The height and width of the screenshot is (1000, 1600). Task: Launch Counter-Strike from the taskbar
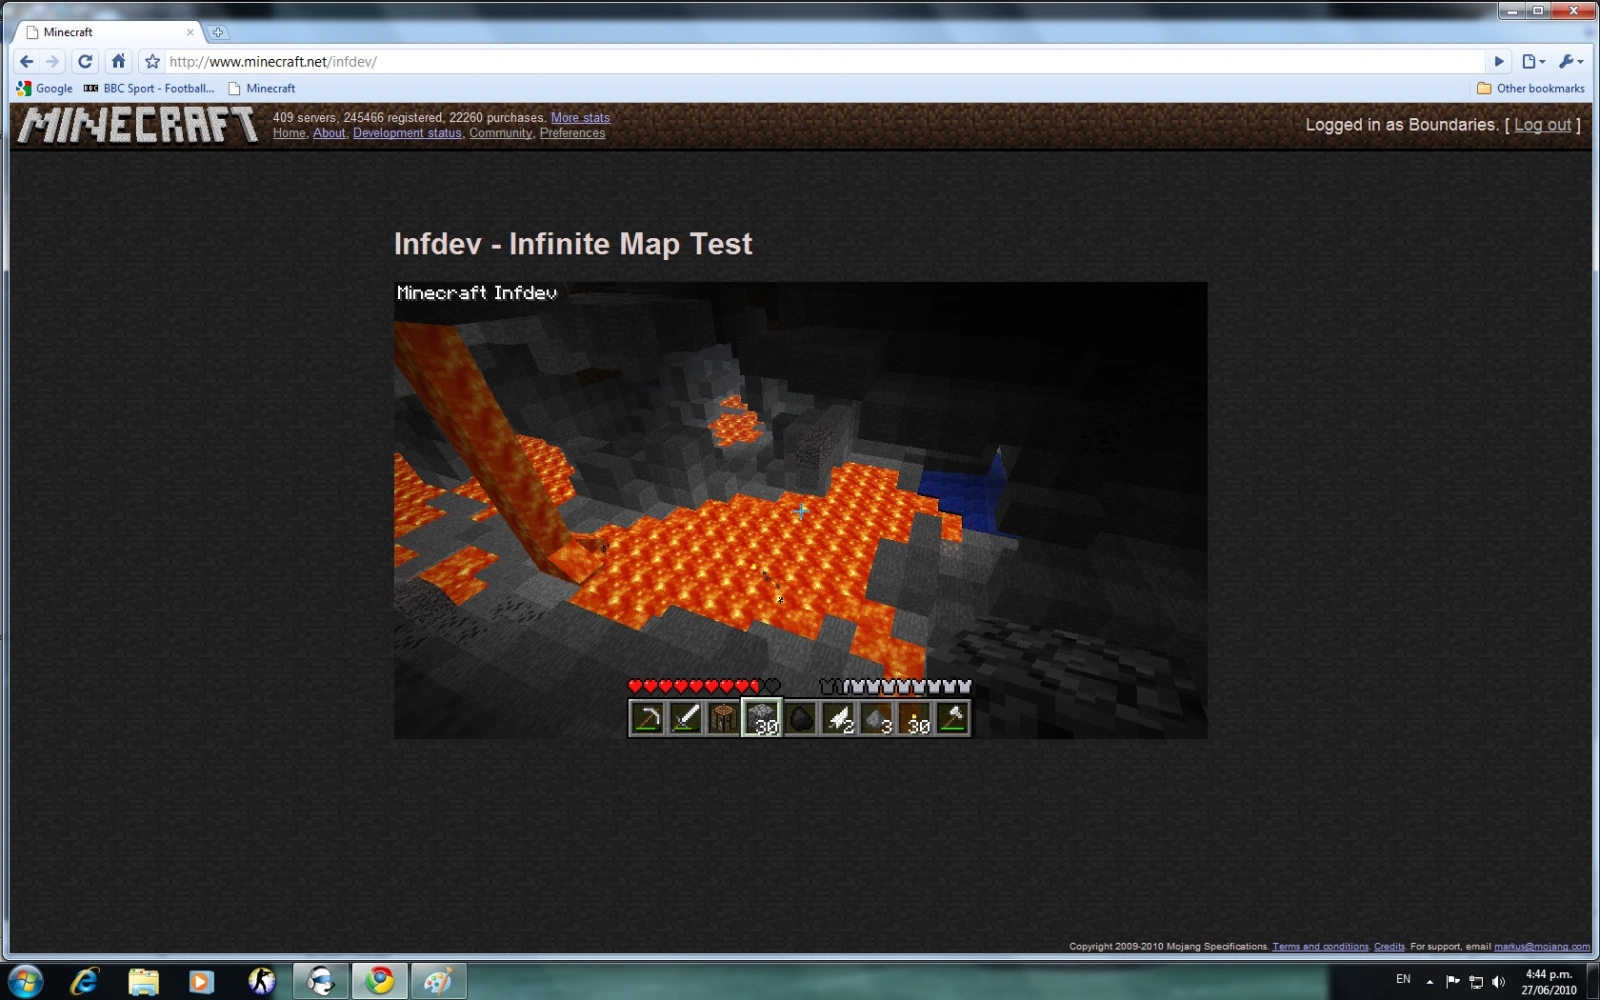click(x=261, y=982)
